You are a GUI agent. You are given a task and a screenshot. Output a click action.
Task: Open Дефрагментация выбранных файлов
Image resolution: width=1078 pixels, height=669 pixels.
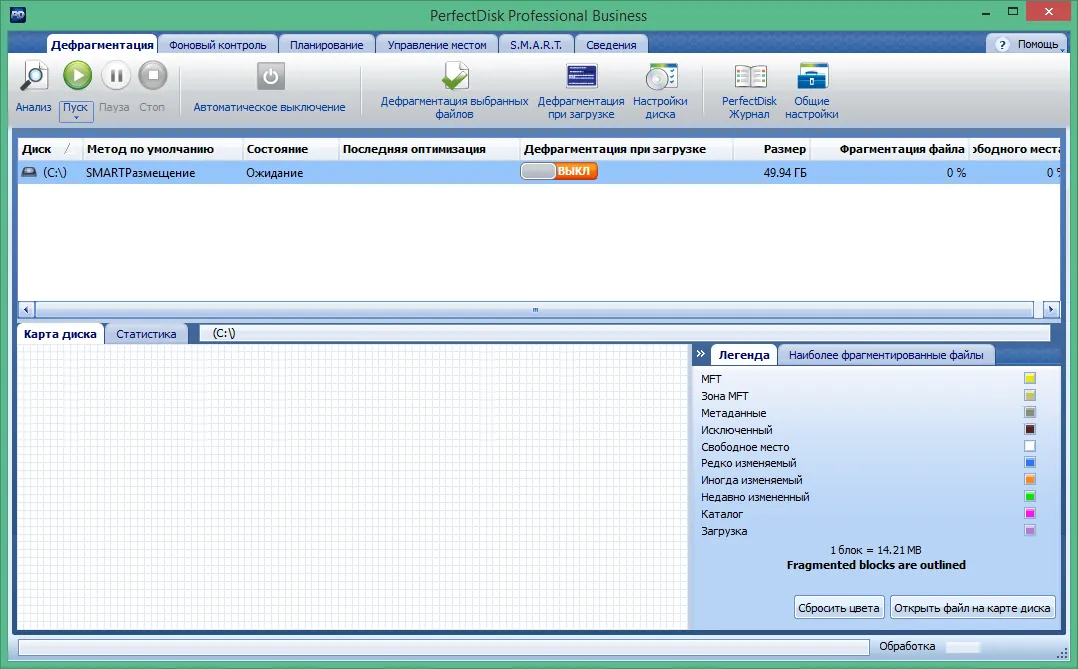point(454,76)
